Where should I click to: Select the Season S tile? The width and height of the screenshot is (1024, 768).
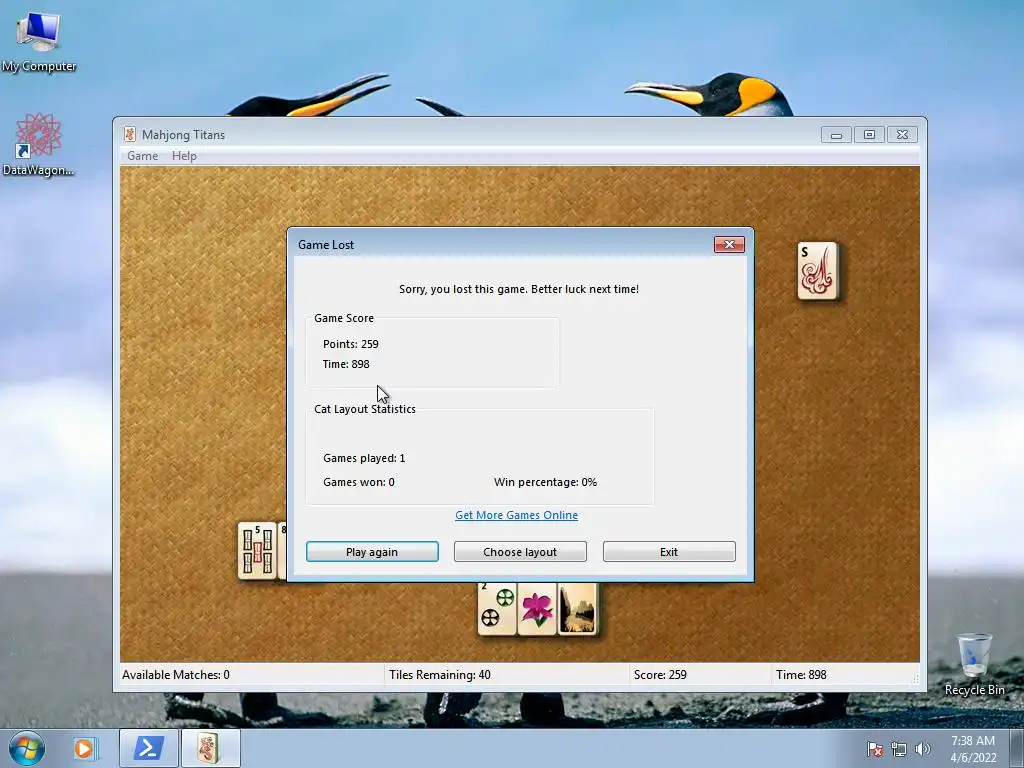(818, 271)
